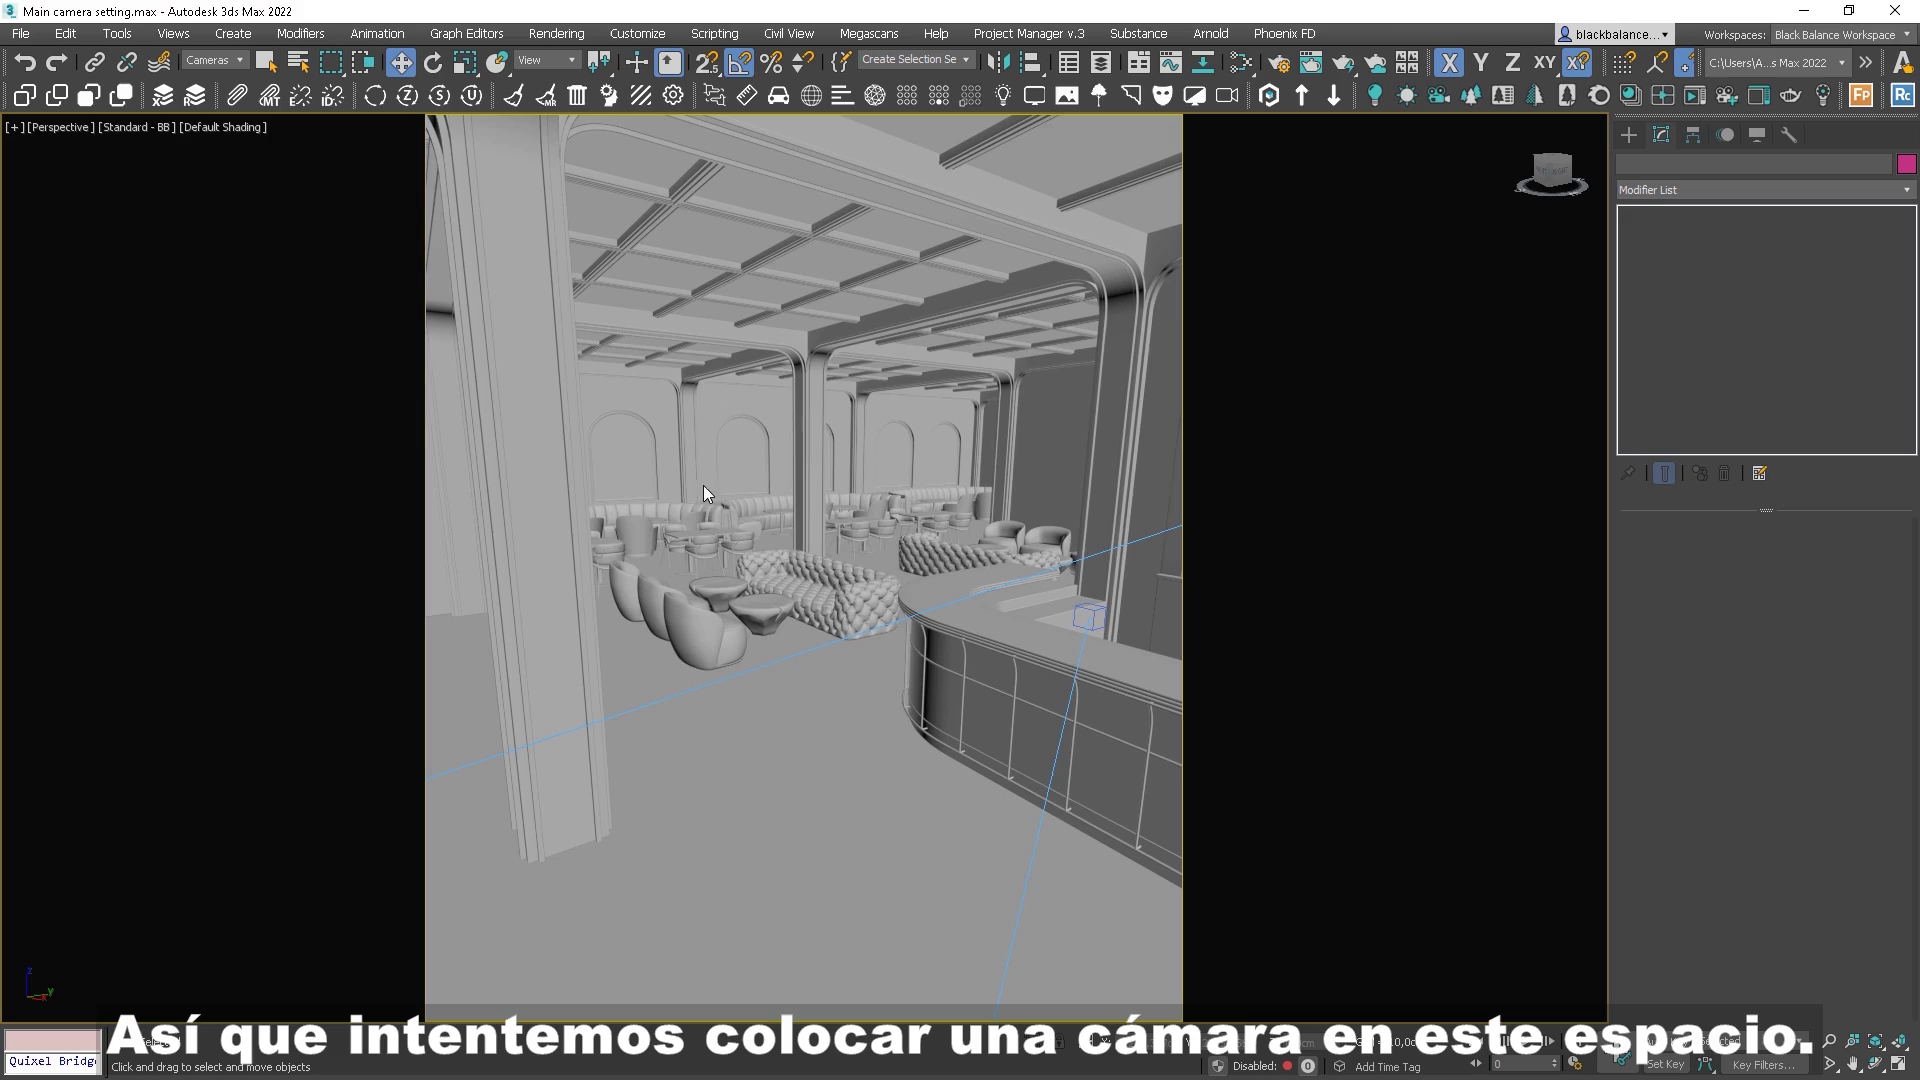This screenshot has width=1920, height=1080.
Task: Click the Mirror tool icon
Action: point(997,62)
